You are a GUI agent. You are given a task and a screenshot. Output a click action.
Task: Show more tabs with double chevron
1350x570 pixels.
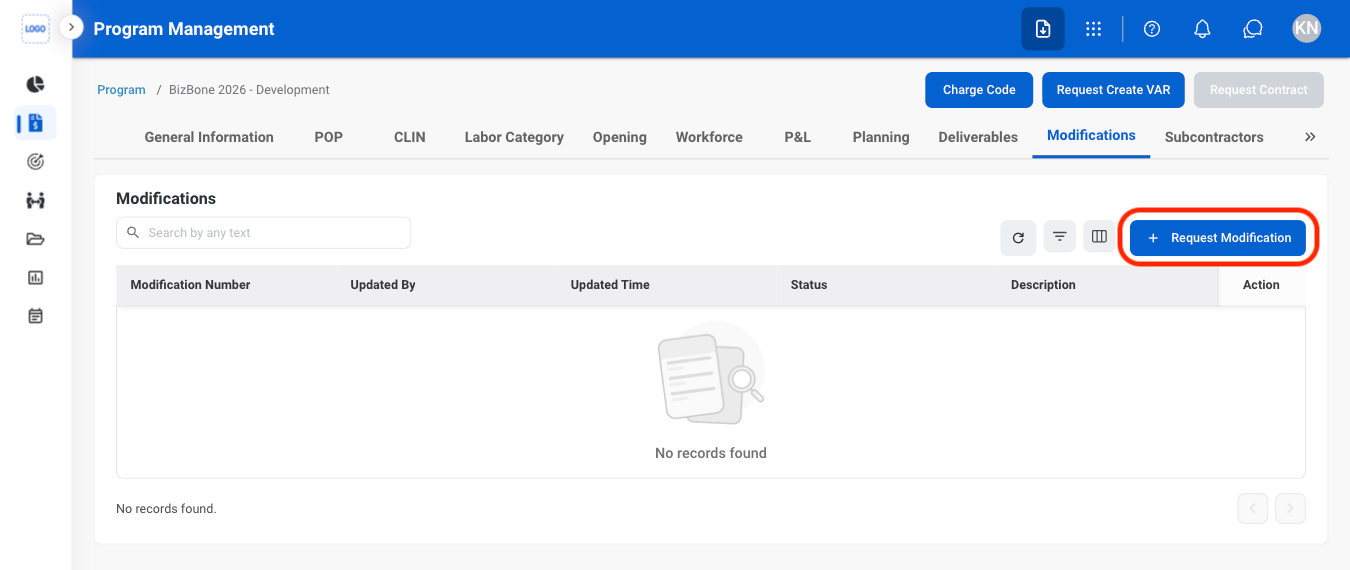1310,137
